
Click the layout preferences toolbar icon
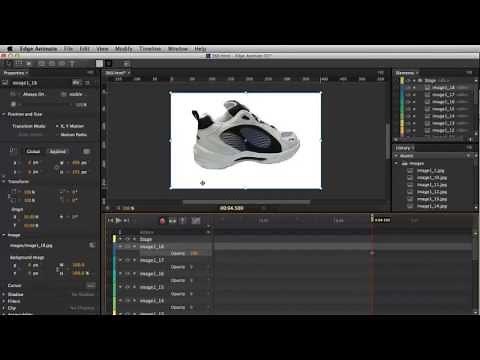[x=126, y=63]
